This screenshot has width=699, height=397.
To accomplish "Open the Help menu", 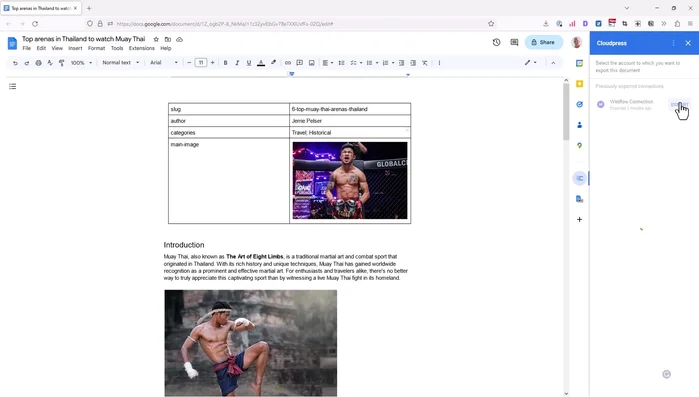I will (166, 48).
